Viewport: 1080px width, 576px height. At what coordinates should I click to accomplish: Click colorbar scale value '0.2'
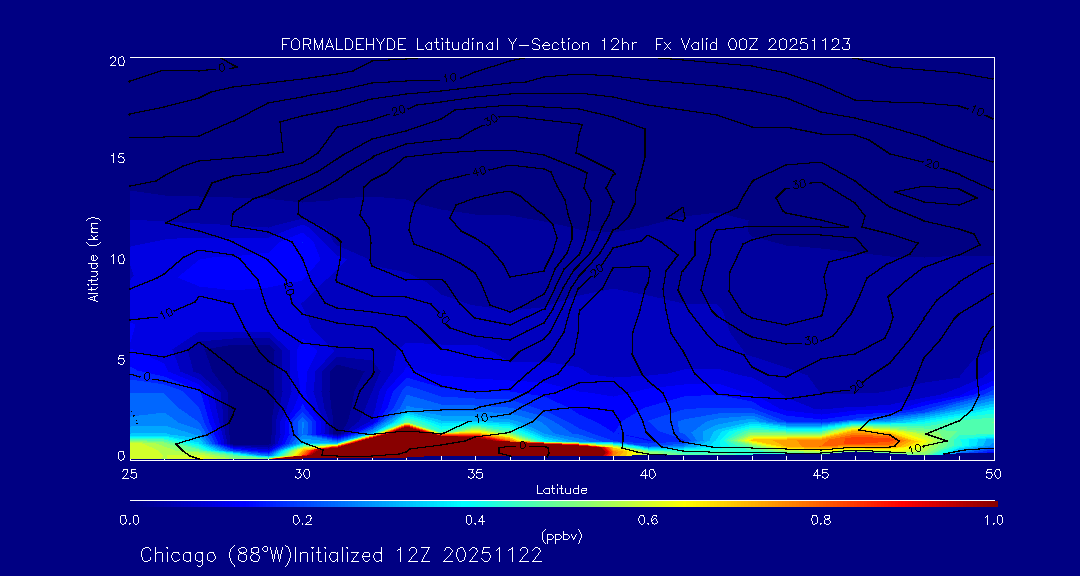click(x=303, y=521)
